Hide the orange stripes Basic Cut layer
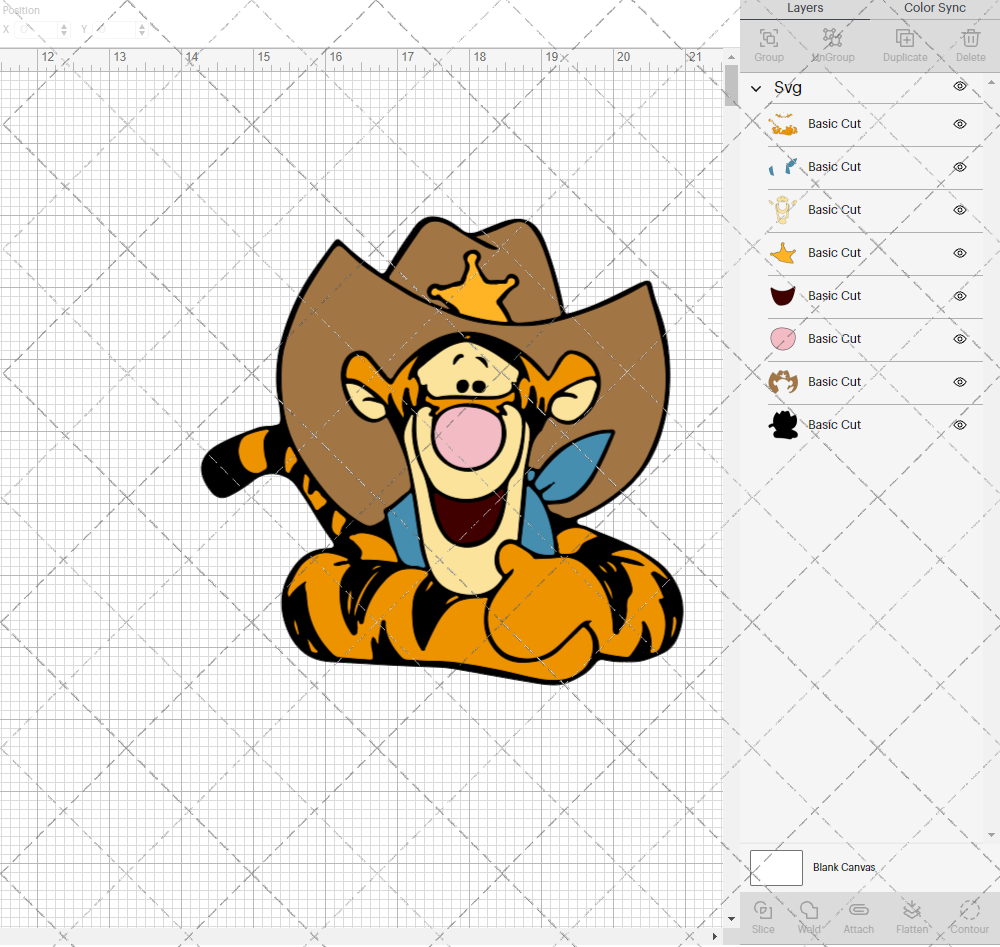 pos(960,124)
